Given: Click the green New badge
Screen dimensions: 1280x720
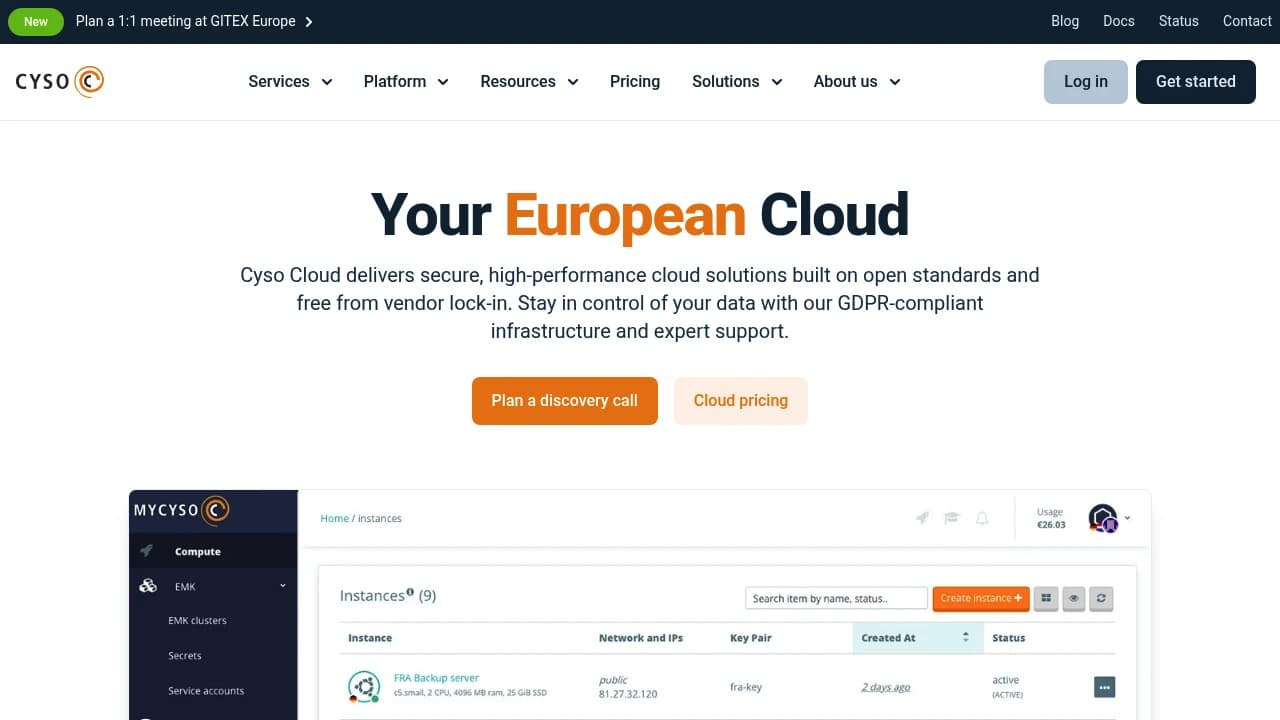Looking at the screenshot, I should 36,21.
